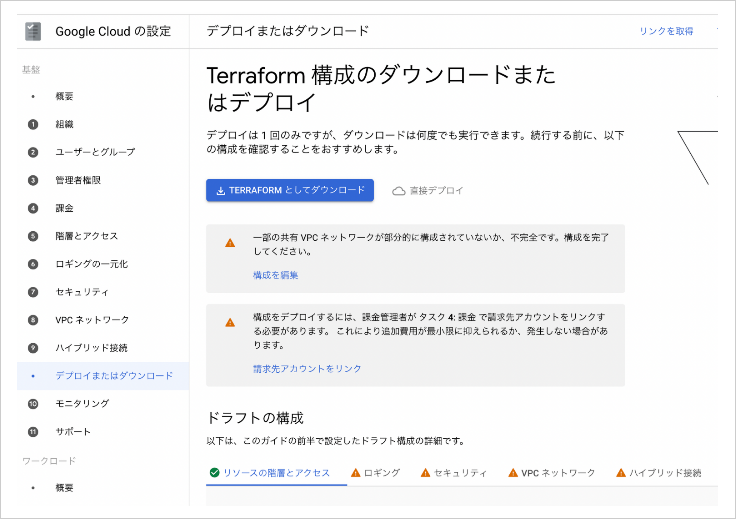Click the Google Cloud setup checklist icon
Viewport: 736px width, 519px height.
[x=33, y=31]
